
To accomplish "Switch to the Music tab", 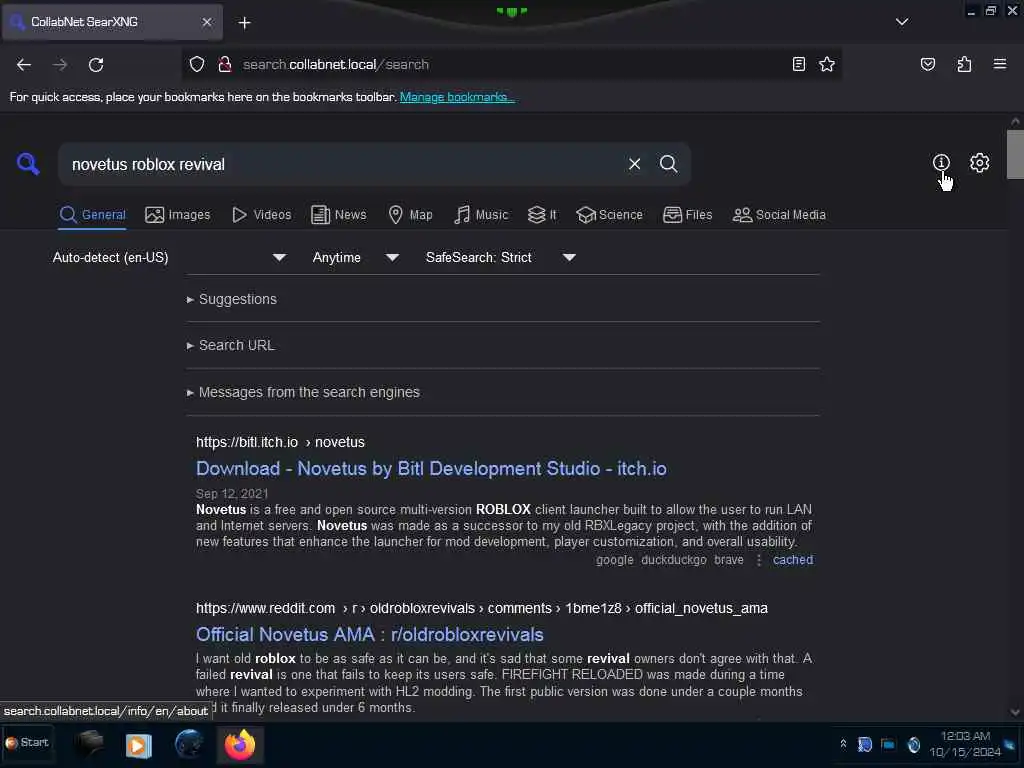I will 481,215.
